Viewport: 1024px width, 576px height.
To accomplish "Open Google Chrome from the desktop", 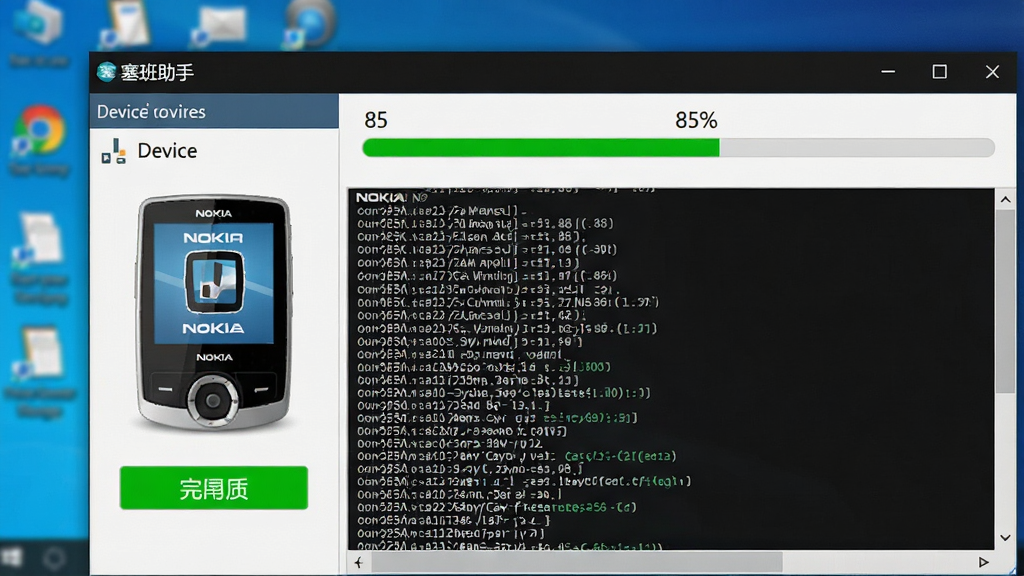I will pyautogui.click(x=40, y=130).
